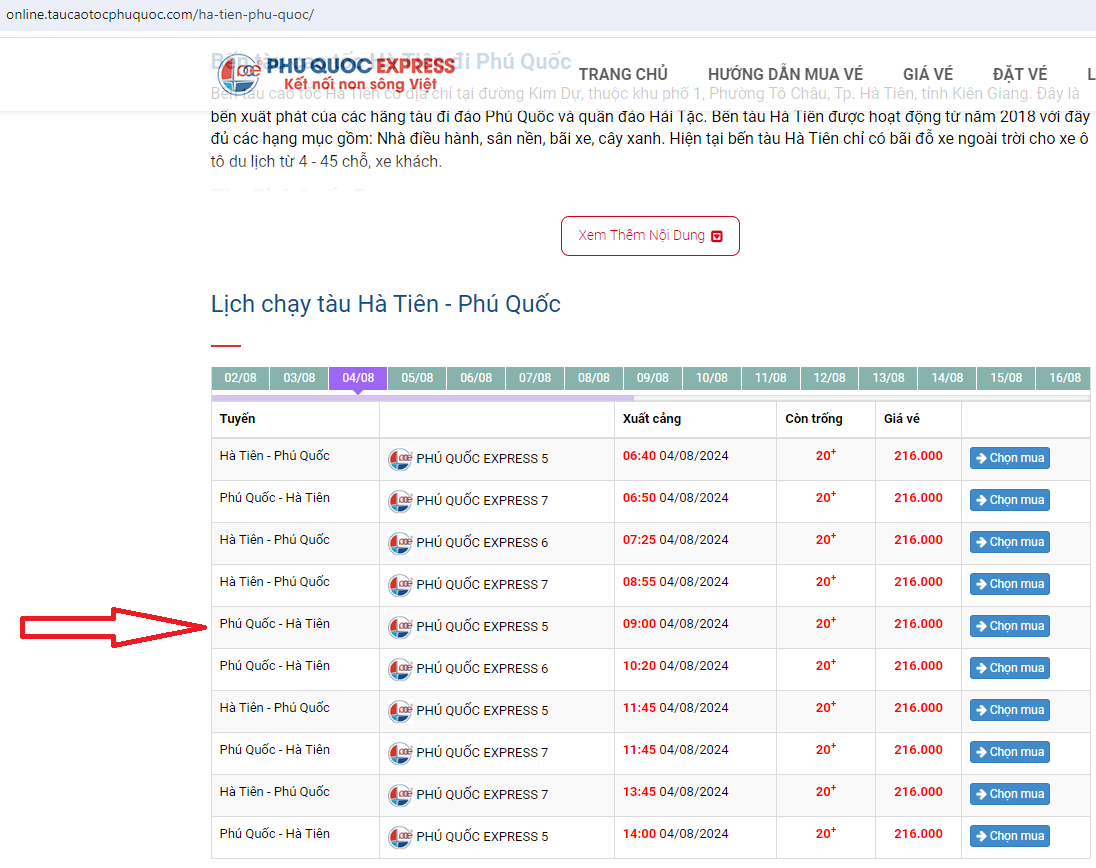Image resolution: width=1096 pixels, height=868 pixels.
Task: Expand content with Xem Thêm Nội Dung
Action: coord(650,236)
